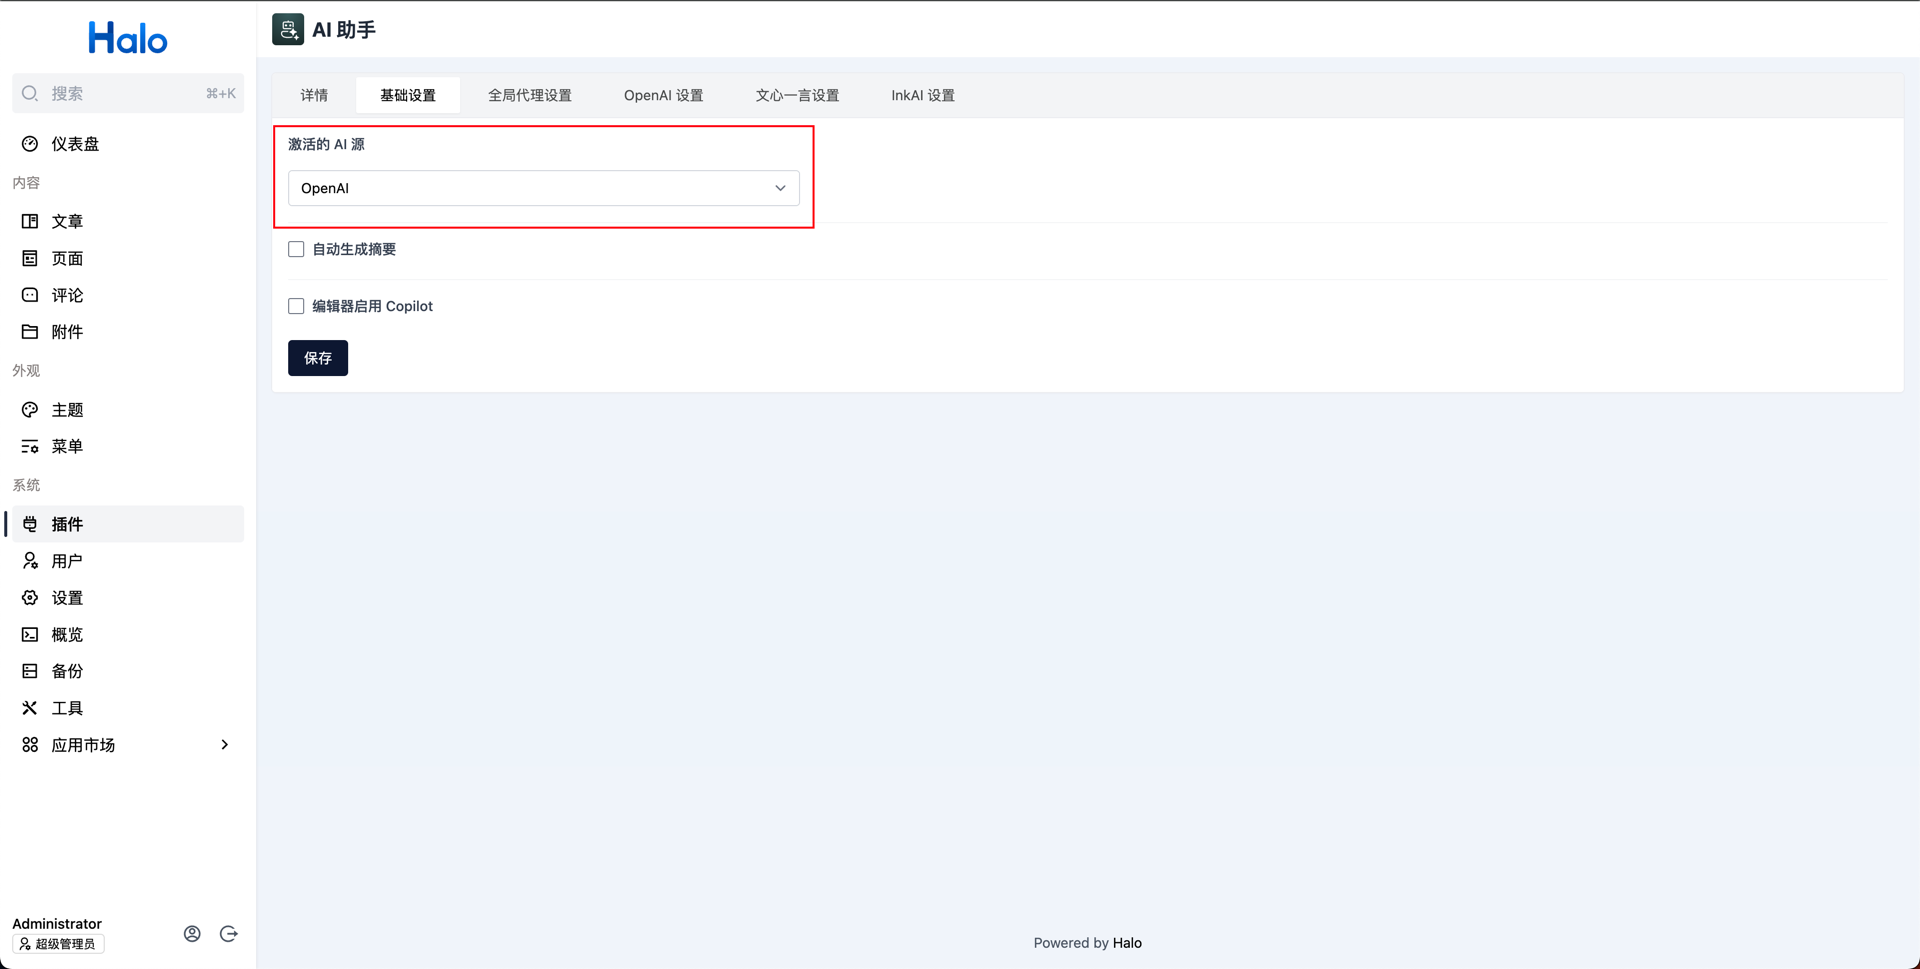Click the 页面 page icon
Image resolution: width=1920 pixels, height=969 pixels.
point(30,258)
